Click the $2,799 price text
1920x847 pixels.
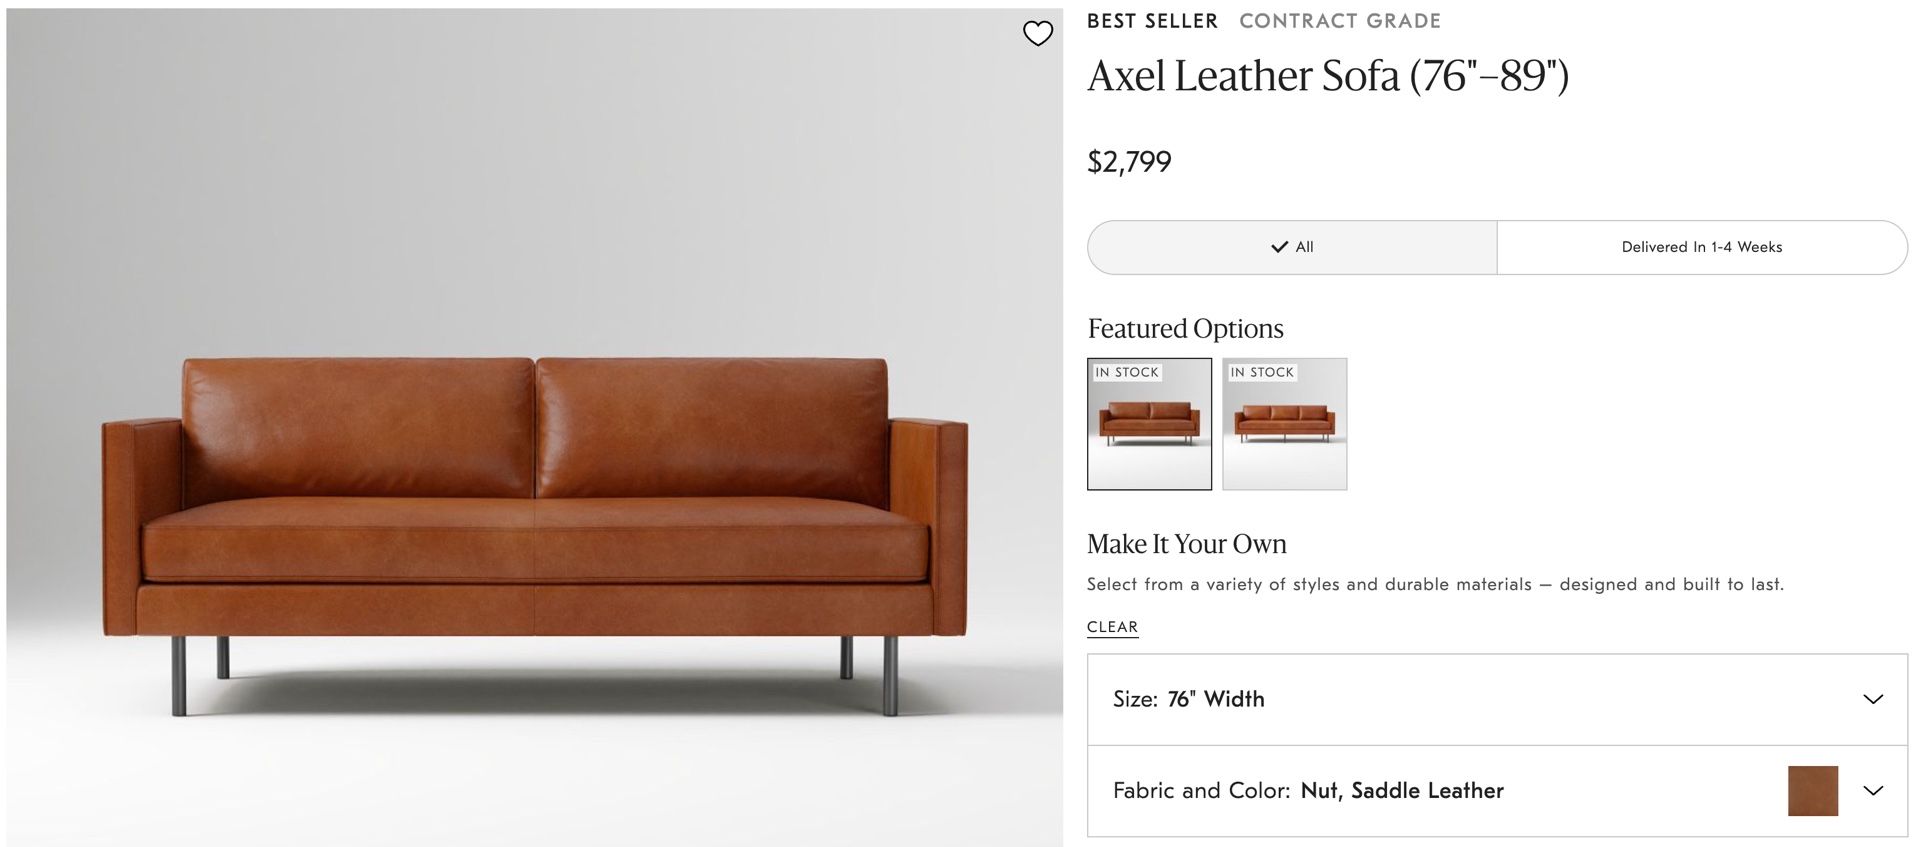point(1129,161)
